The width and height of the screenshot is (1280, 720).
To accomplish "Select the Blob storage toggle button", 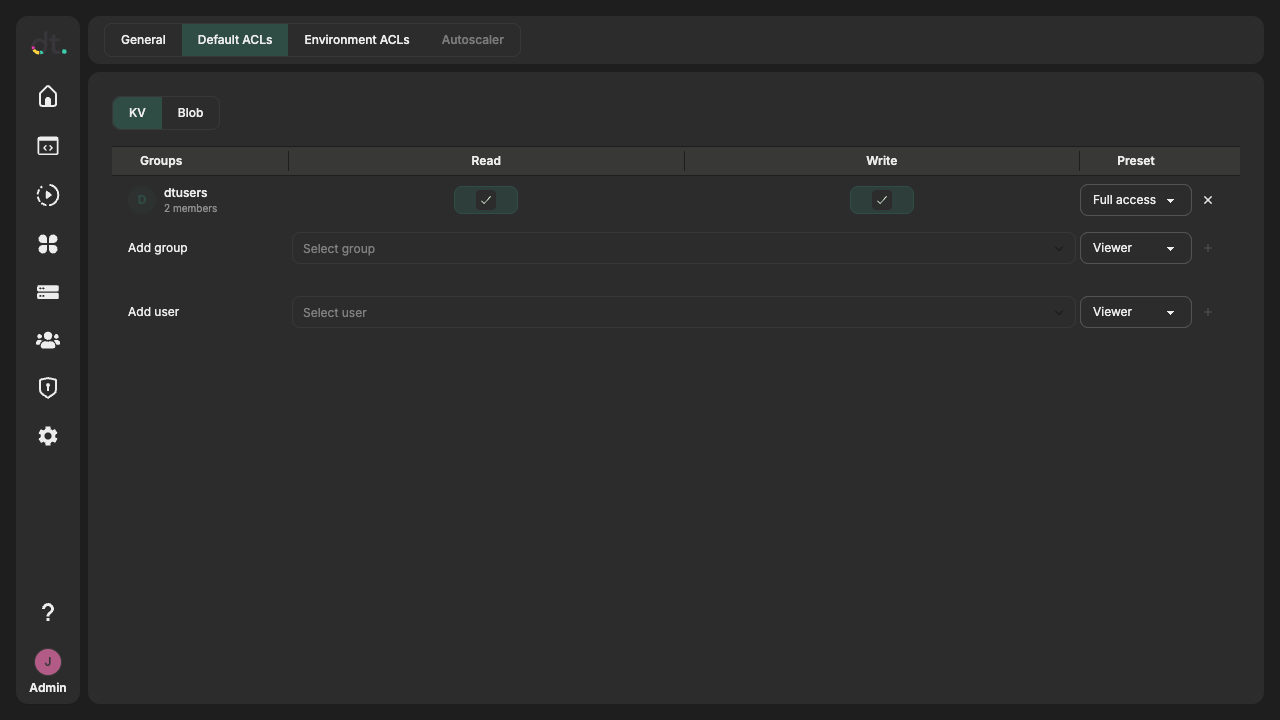I will click(190, 113).
